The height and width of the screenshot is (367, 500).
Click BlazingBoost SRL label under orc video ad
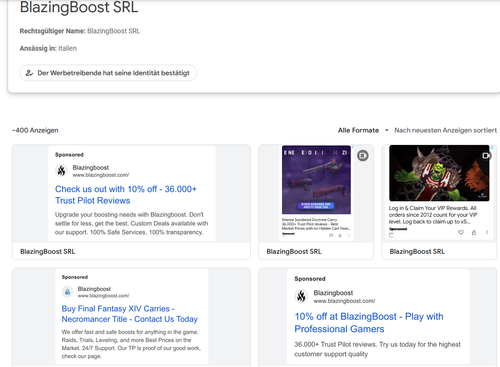click(417, 252)
